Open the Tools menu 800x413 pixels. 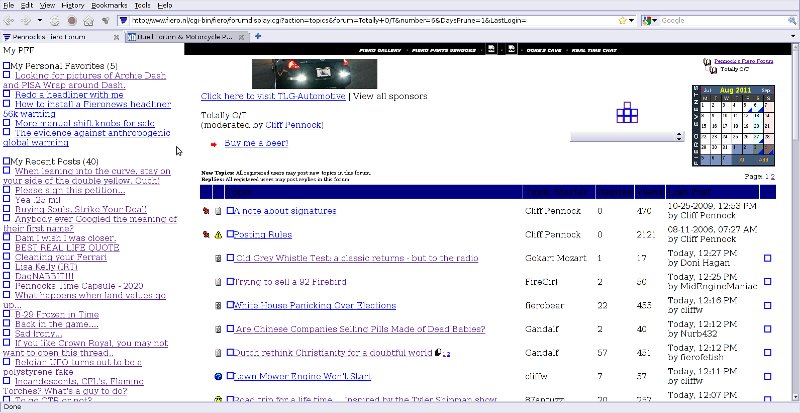(142, 5)
